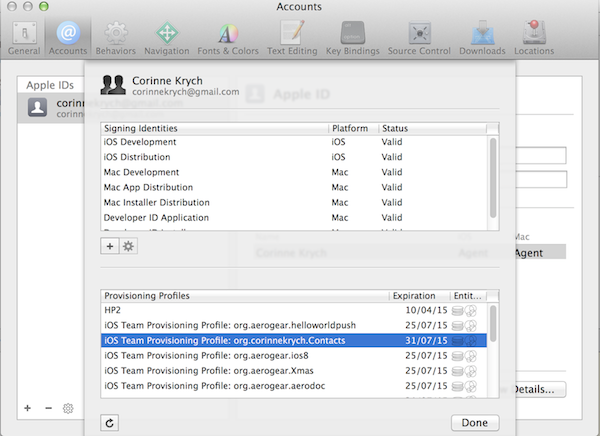Select the org.corinnekrych.Contacts profile
The height and width of the screenshot is (436, 600).
294,340
